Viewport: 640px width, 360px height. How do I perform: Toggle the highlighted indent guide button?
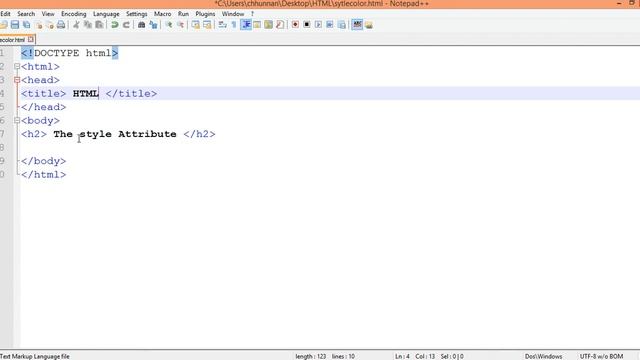246,25
